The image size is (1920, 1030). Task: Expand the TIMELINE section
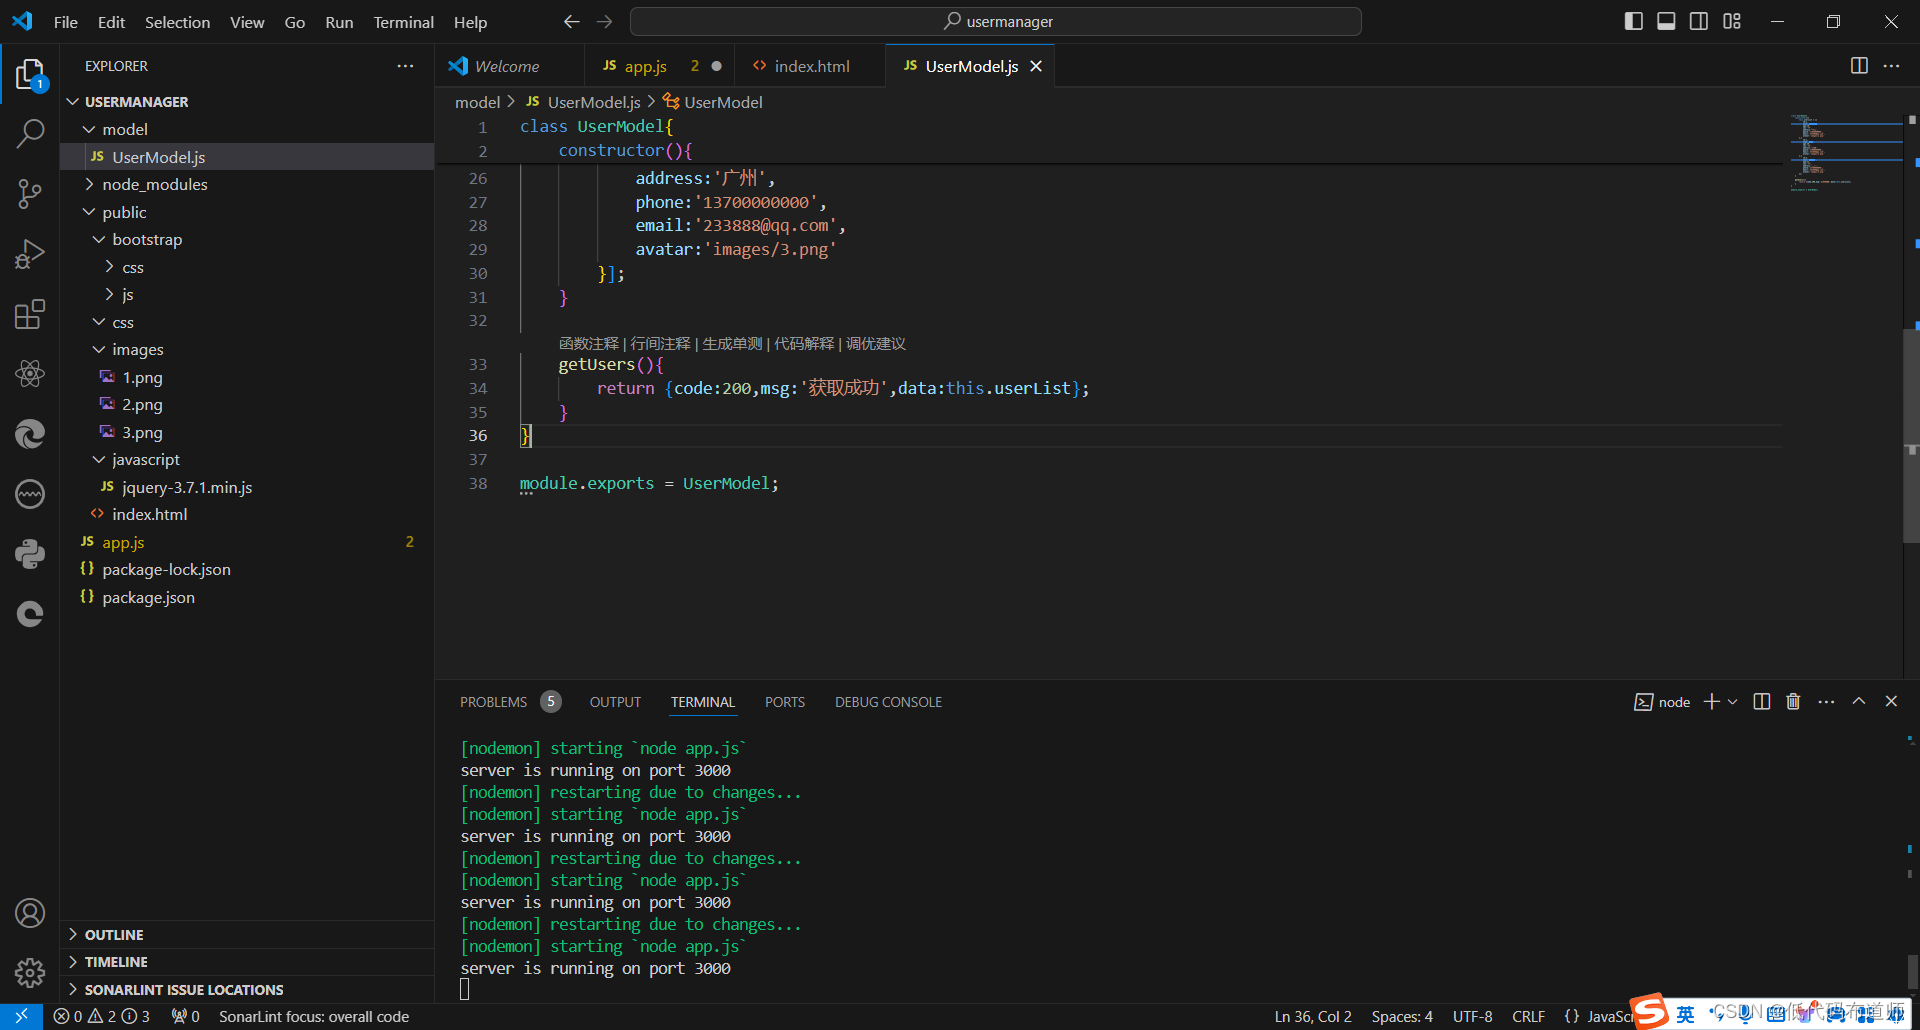(x=247, y=961)
